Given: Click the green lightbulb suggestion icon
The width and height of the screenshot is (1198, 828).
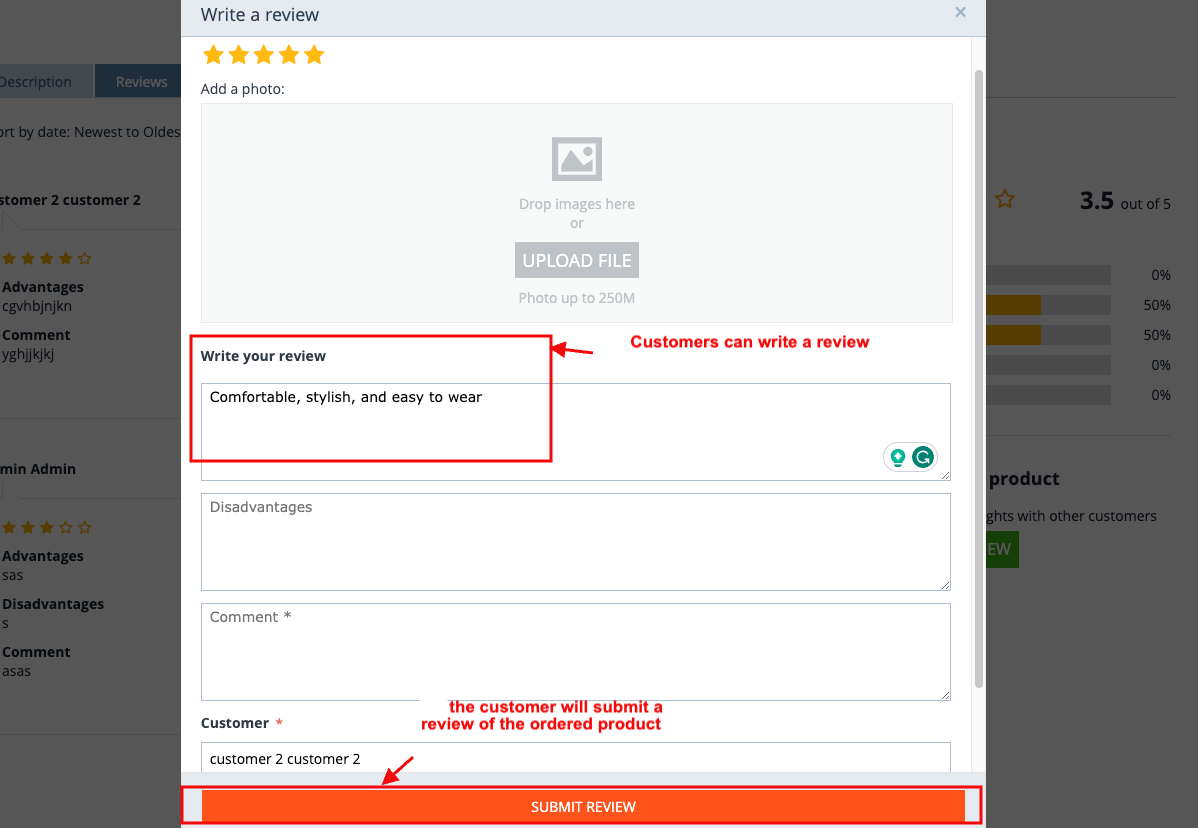Looking at the screenshot, I should [898, 458].
